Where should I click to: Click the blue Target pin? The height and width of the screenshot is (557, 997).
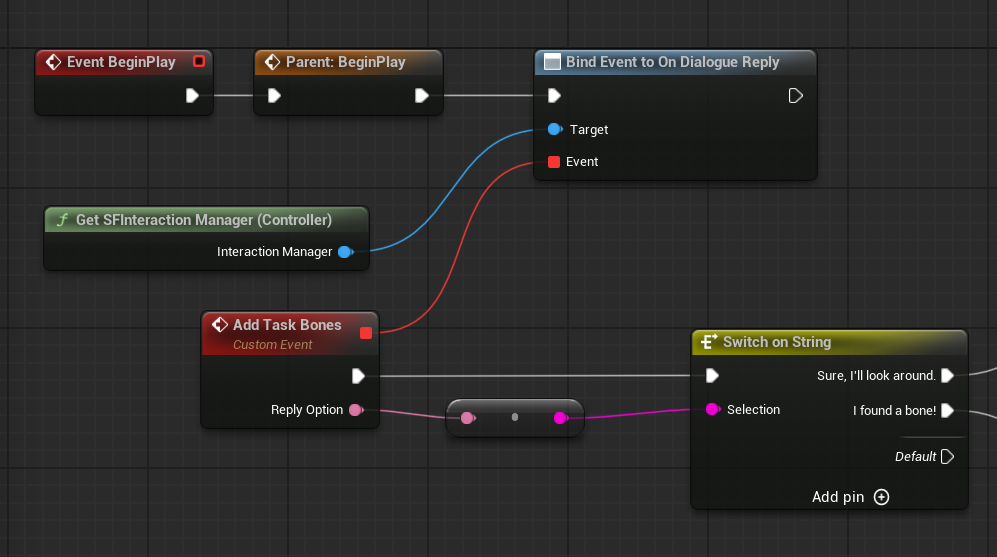pyautogui.click(x=554, y=129)
